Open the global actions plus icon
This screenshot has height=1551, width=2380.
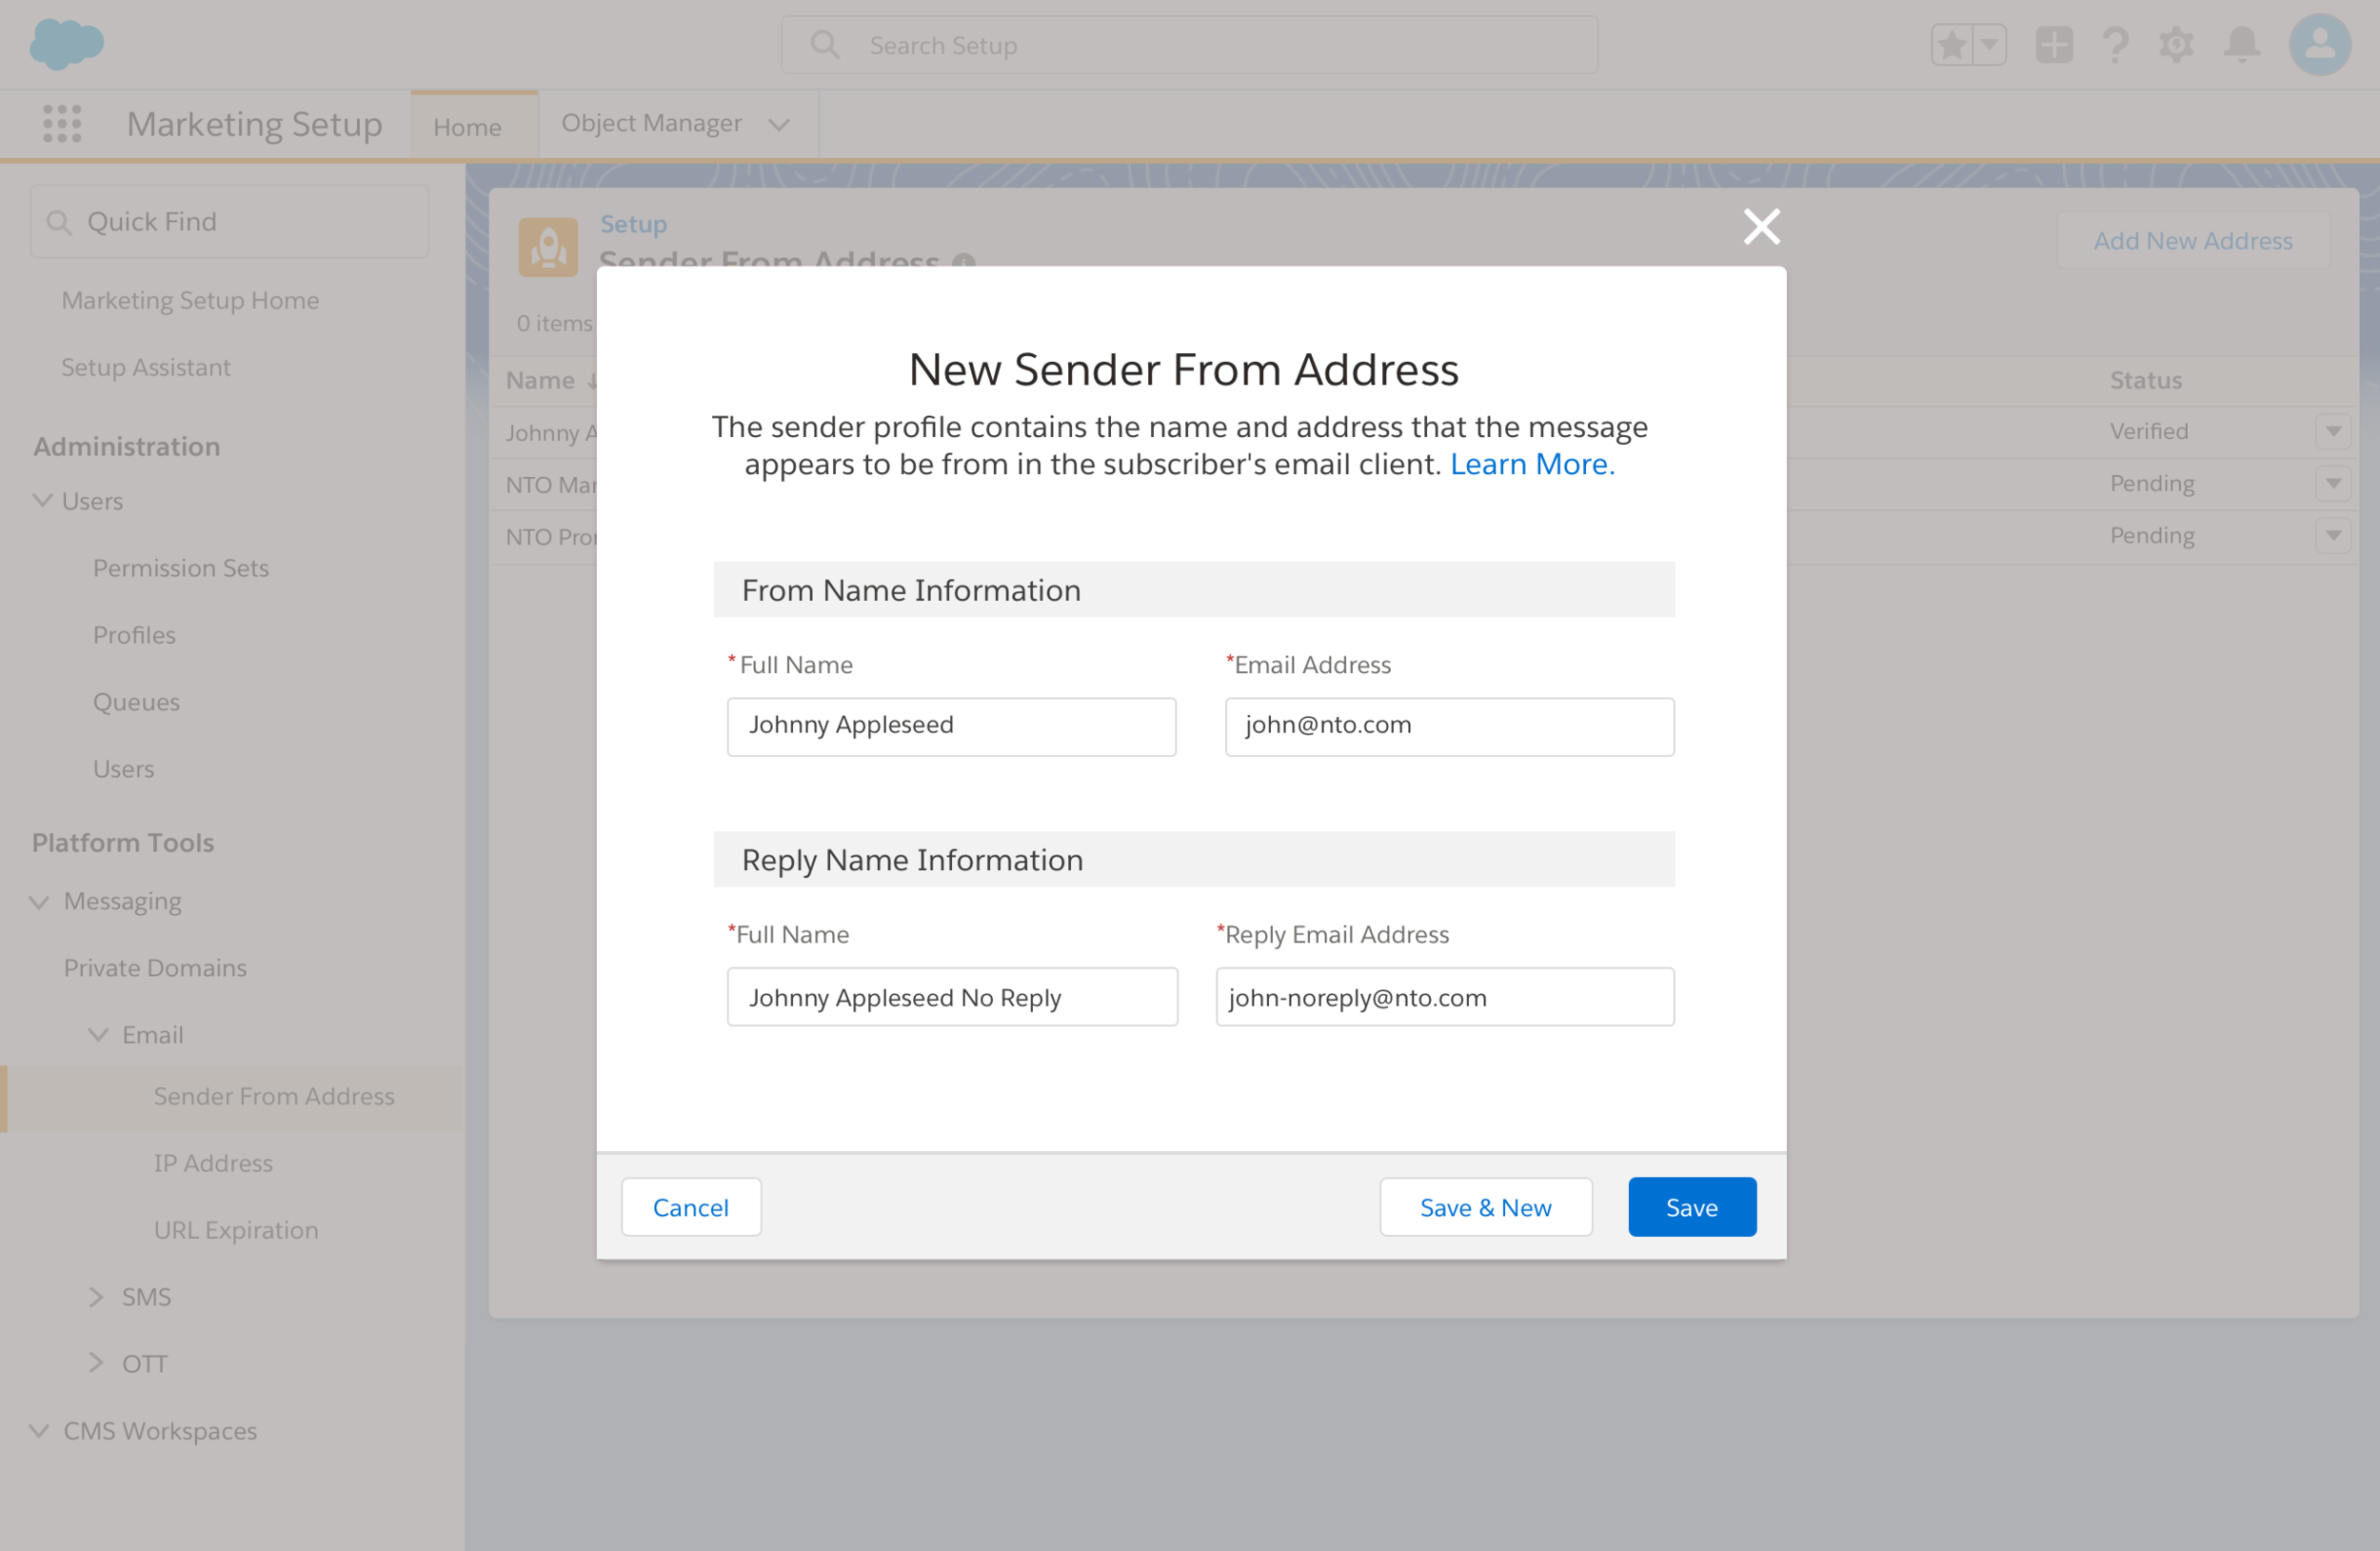(x=2054, y=45)
